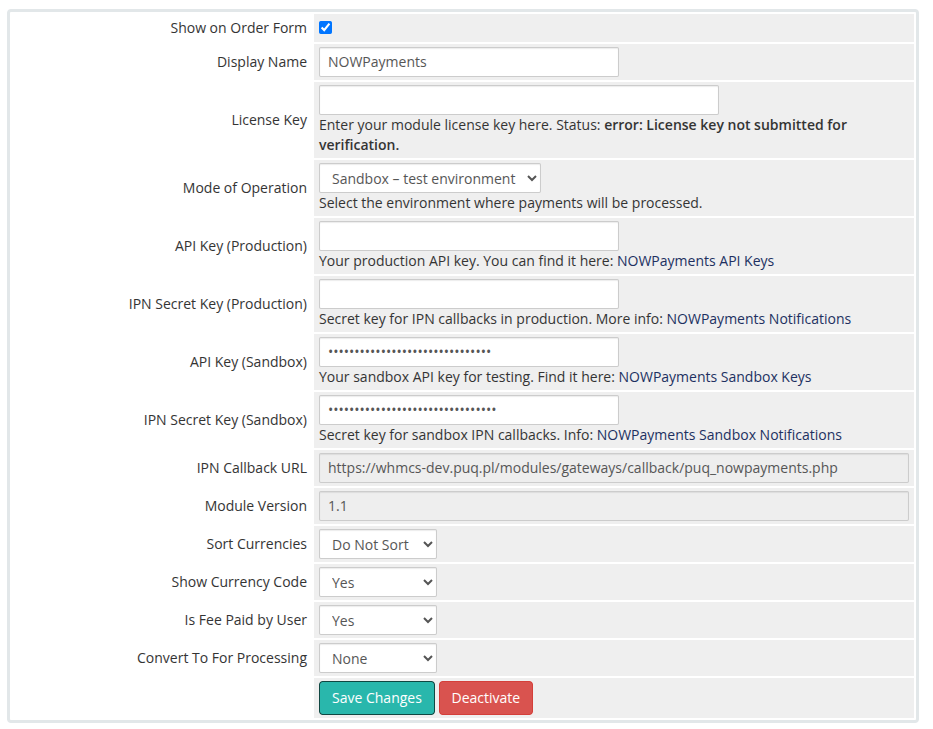Expand the Sort Currencies dropdown
The height and width of the screenshot is (729, 933).
click(377, 545)
